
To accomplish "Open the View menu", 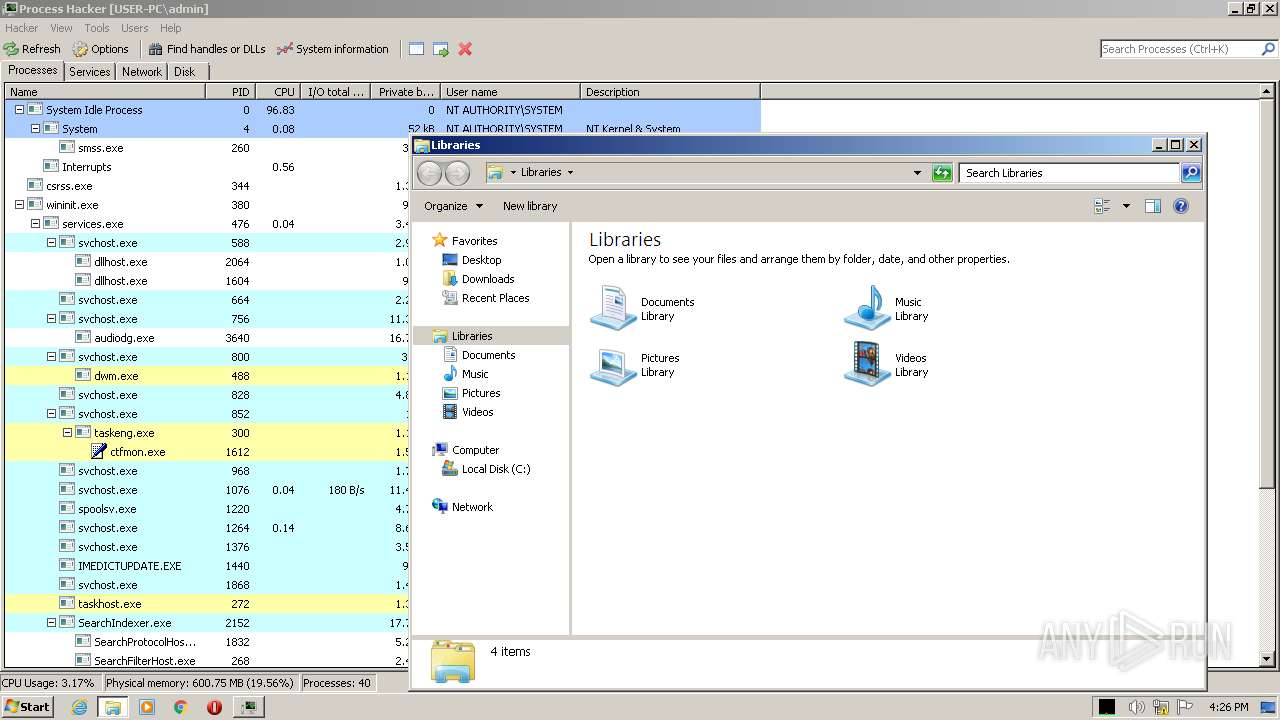I will coord(61,28).
